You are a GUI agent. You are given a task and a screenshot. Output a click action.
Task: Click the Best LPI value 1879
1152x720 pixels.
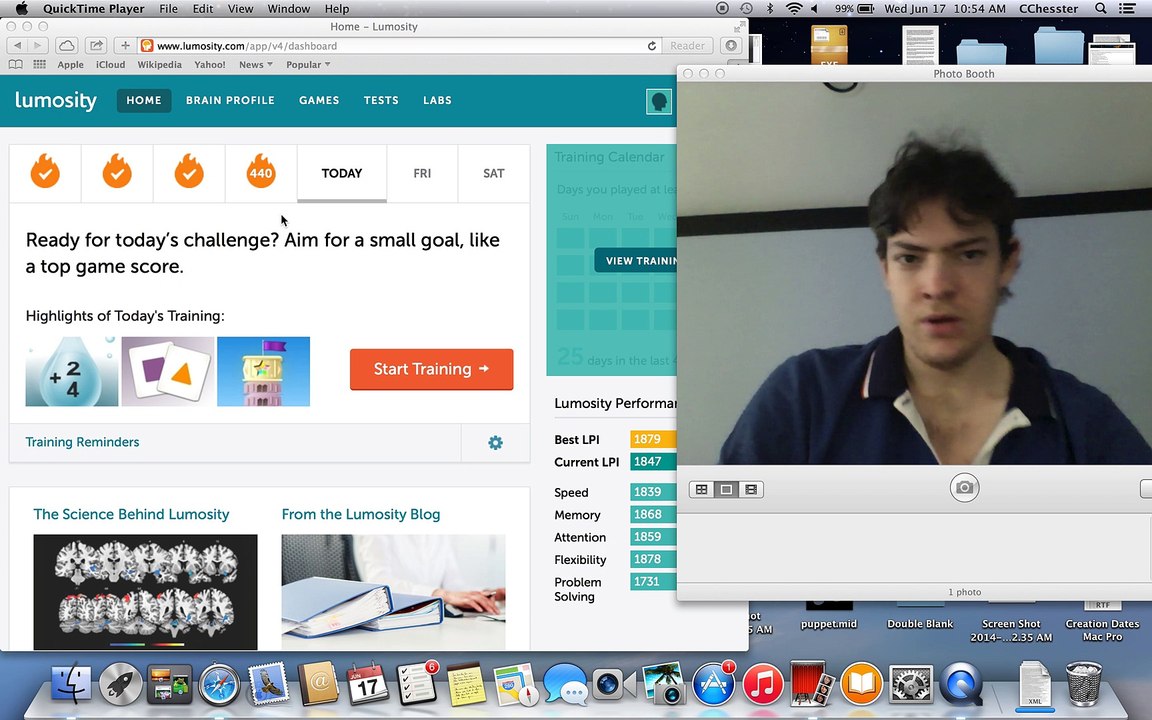pyautogui.click(x=652, y=439)
